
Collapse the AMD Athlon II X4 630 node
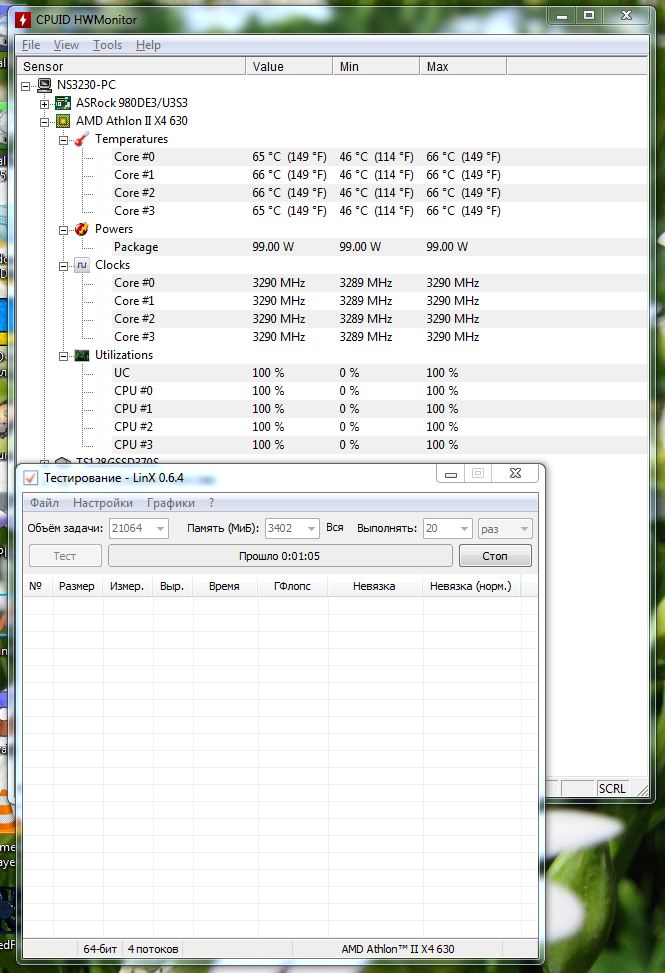[x=44, y=121]
